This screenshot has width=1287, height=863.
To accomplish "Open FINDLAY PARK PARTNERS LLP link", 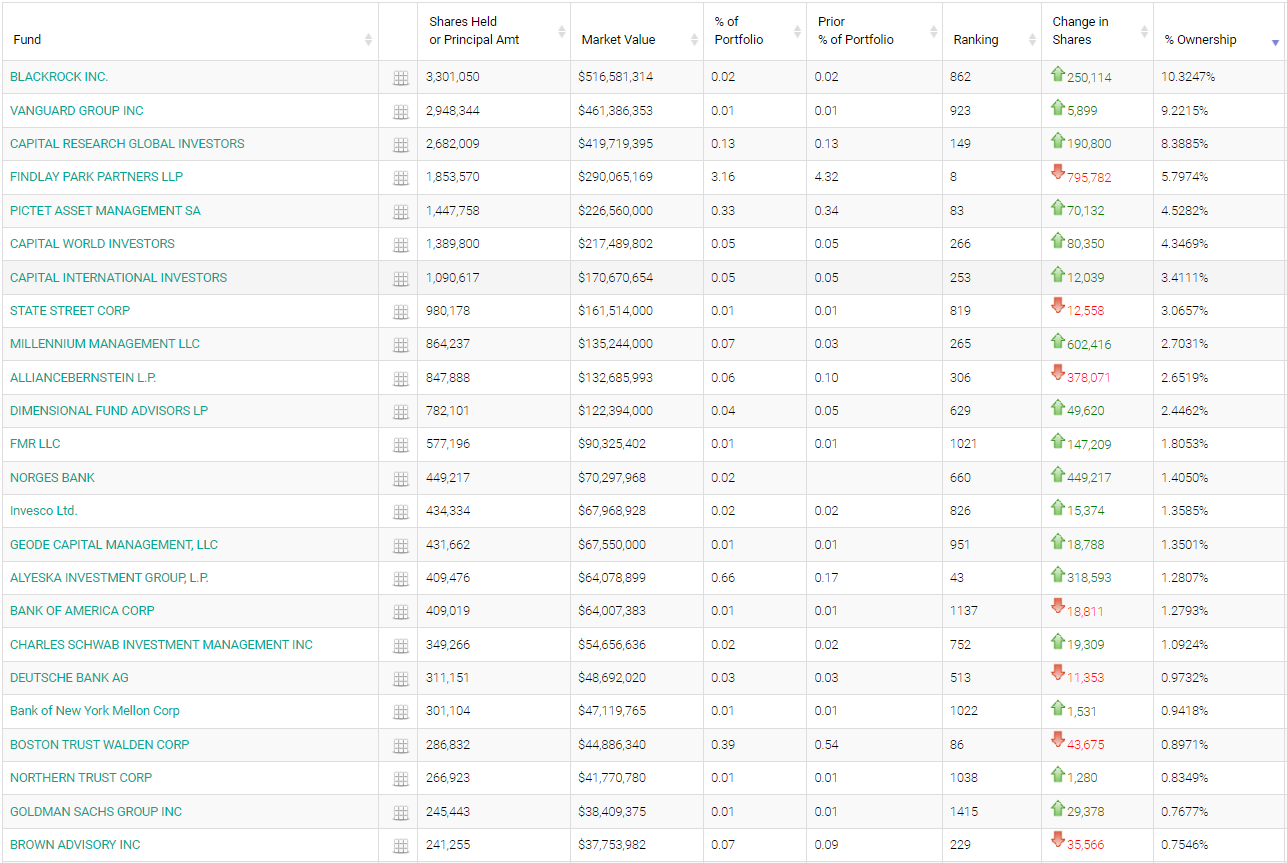I will tap(97, 177).
